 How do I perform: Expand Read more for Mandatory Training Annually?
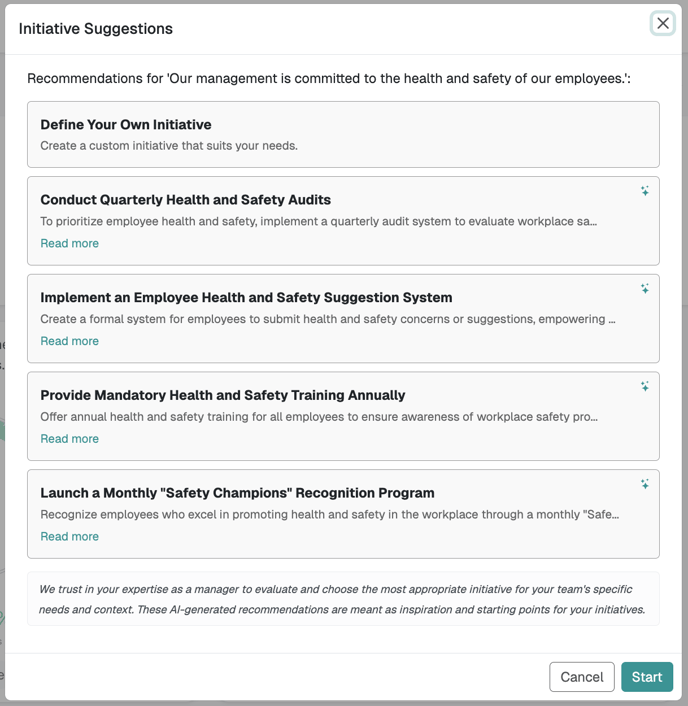[69, 439]
